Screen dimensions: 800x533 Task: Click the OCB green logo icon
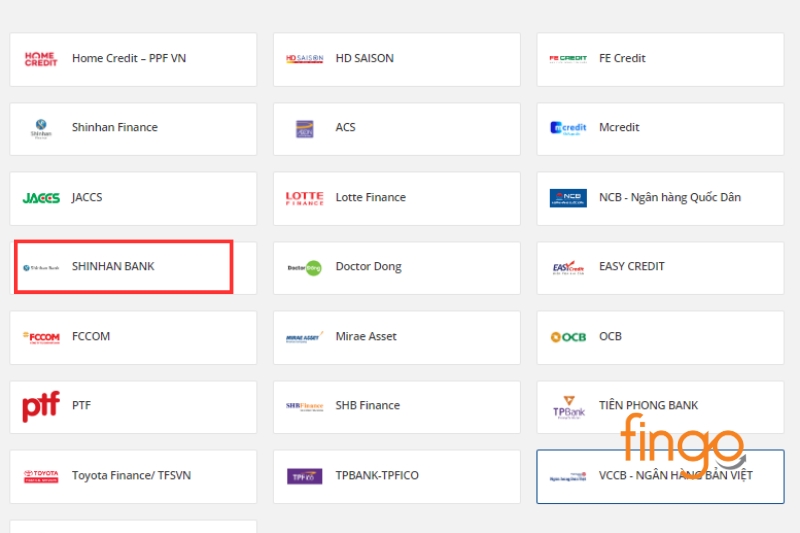click(x=568, y=337)
